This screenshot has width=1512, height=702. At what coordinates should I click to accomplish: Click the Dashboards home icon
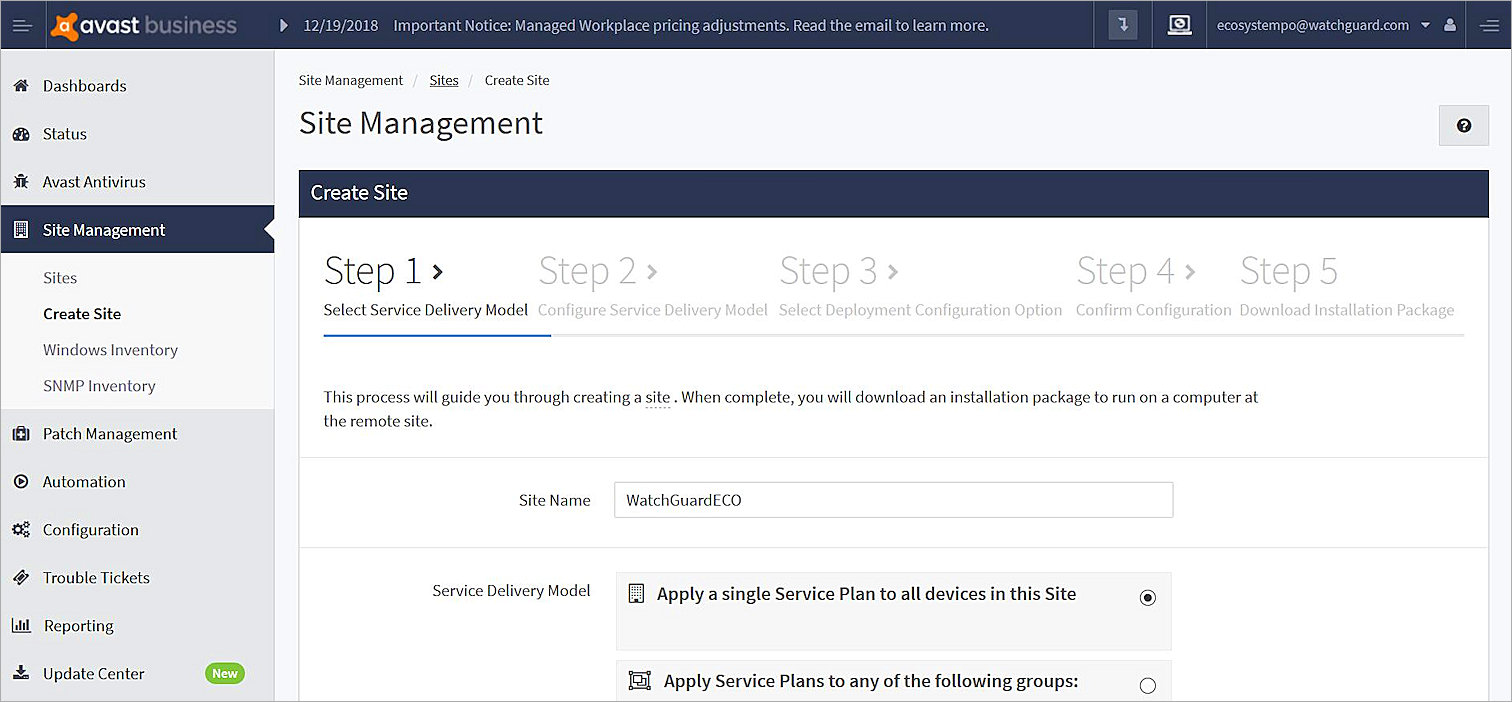click(21, 86)
